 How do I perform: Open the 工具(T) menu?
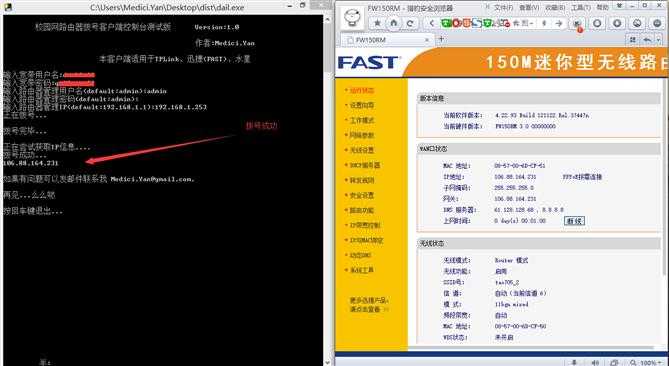pos(581,8)
